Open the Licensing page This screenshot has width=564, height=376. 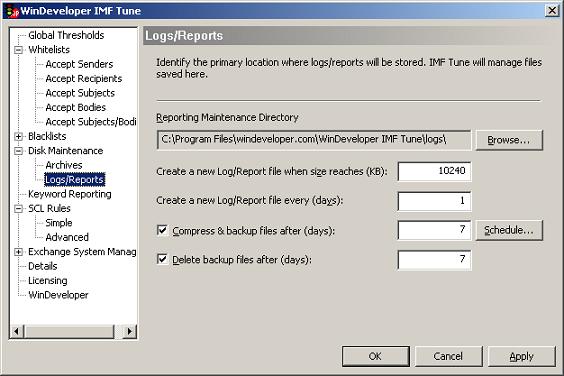coord(47,281)
